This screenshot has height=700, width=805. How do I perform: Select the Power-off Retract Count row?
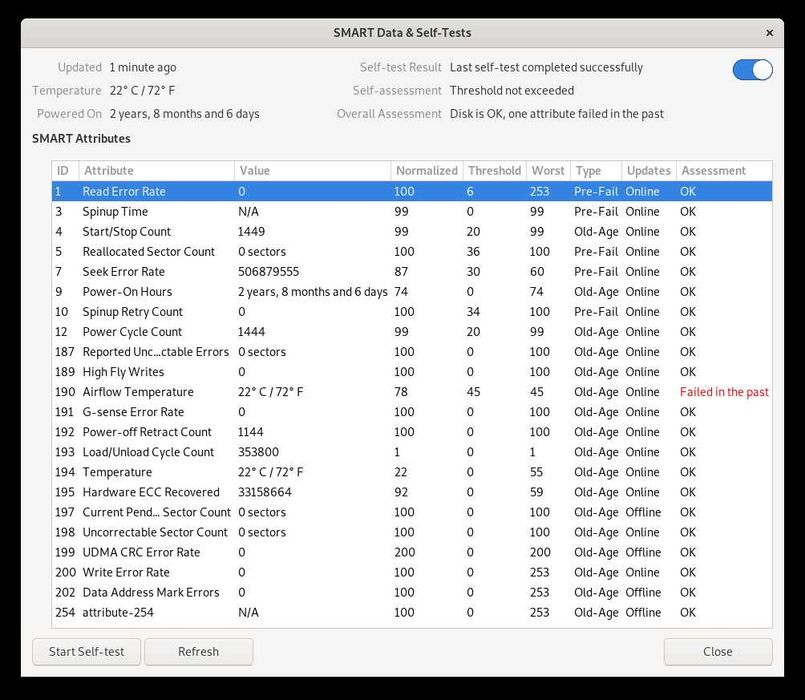pos(412,432)
